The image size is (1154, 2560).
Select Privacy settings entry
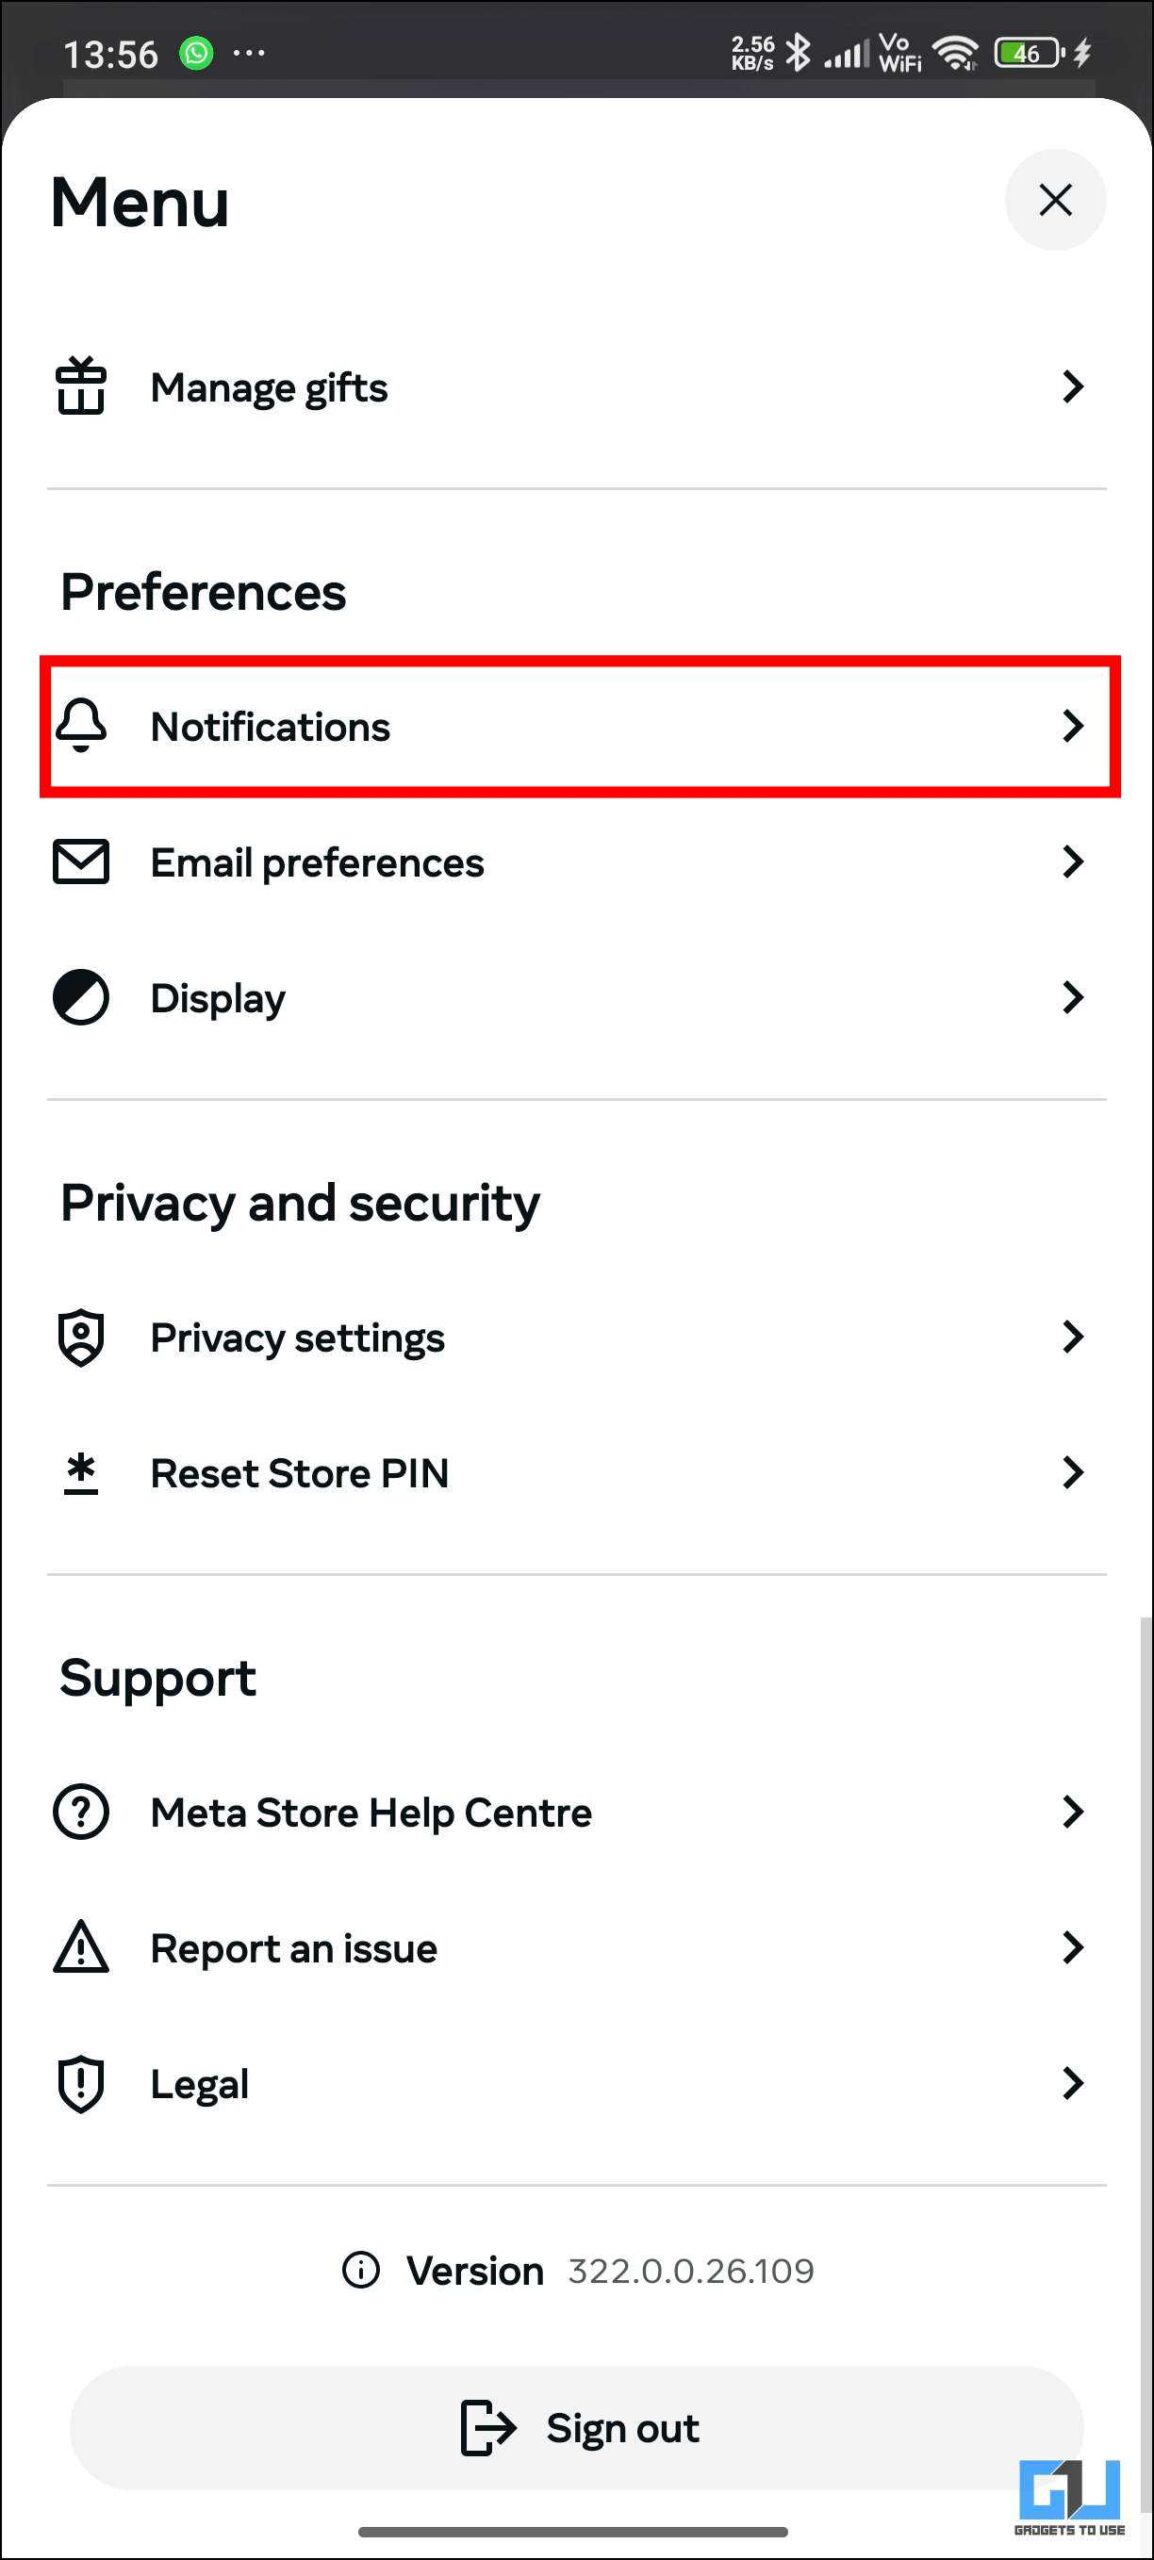point(577,1337)
